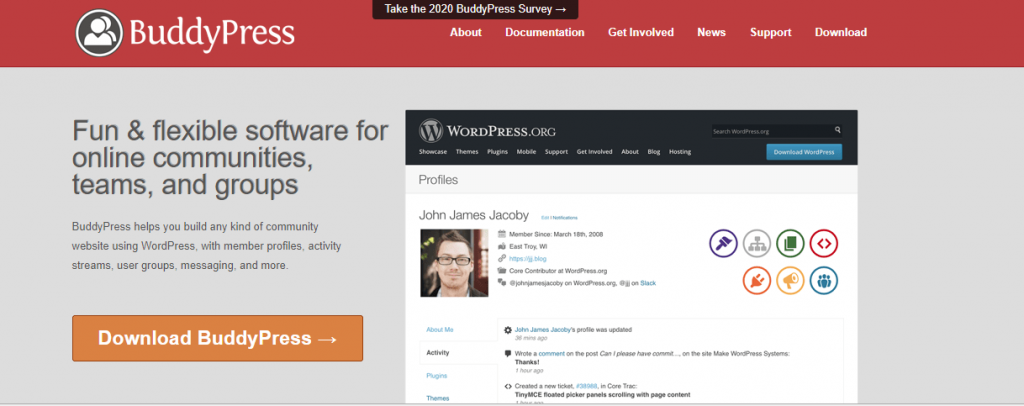
Task: Click icon beside Core Contributor at WordPress.org
Action: coord(502,271)
